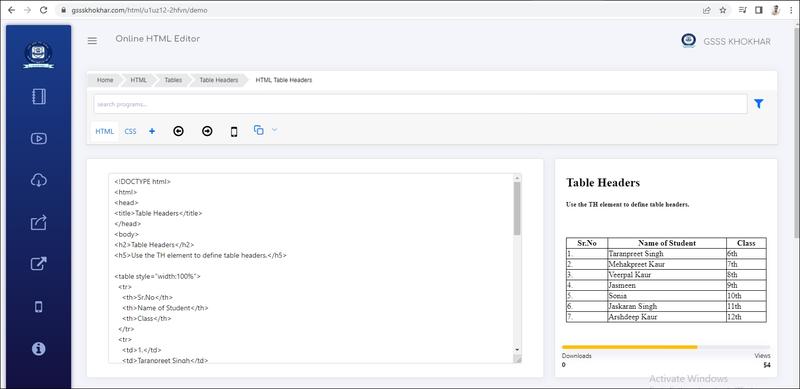Go to Home breadcrumb
This screenshot has height=389, width=800.
tap(105, 80)
